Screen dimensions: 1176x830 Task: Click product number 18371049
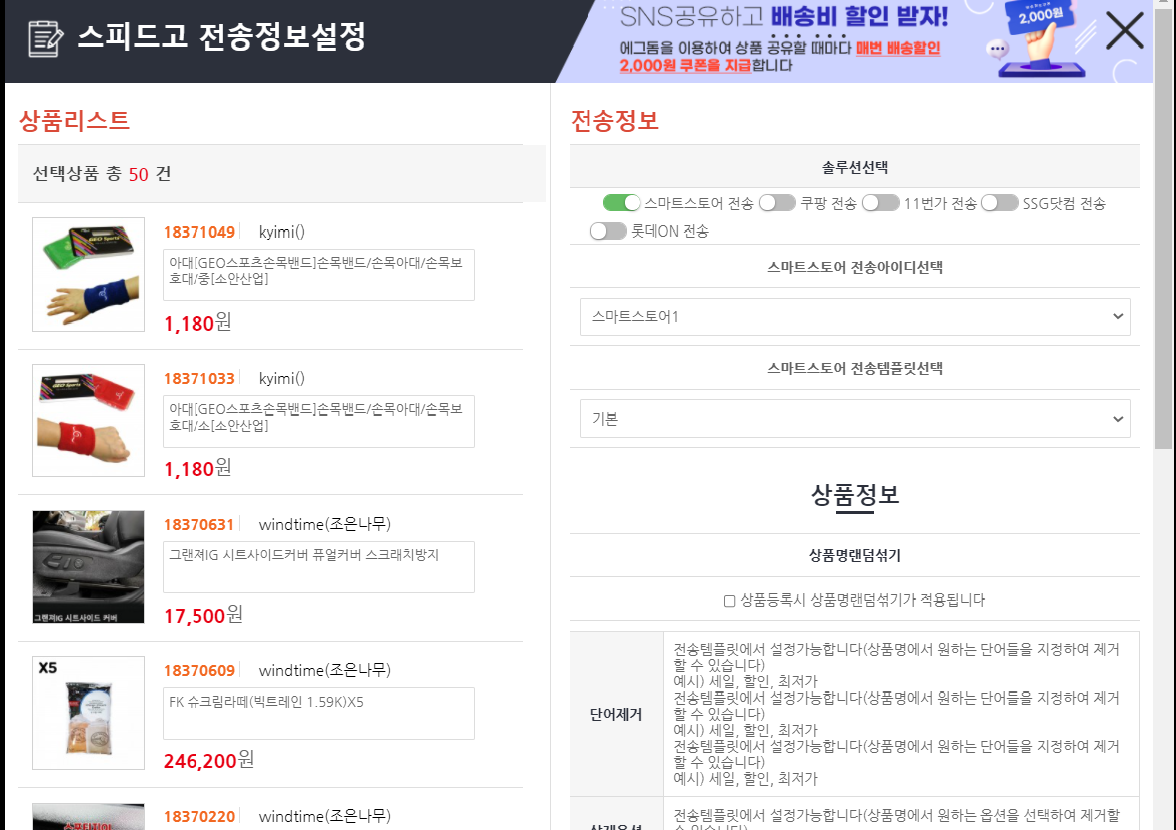(199, 232)
